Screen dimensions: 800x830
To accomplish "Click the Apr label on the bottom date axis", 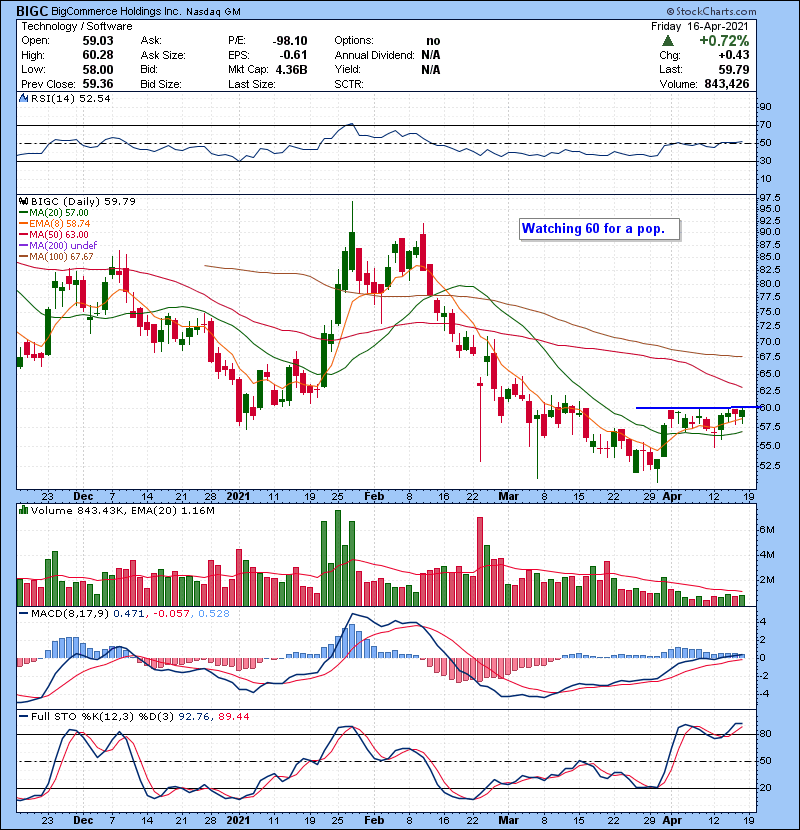I will pyautogui.click(x=672, y=820).
